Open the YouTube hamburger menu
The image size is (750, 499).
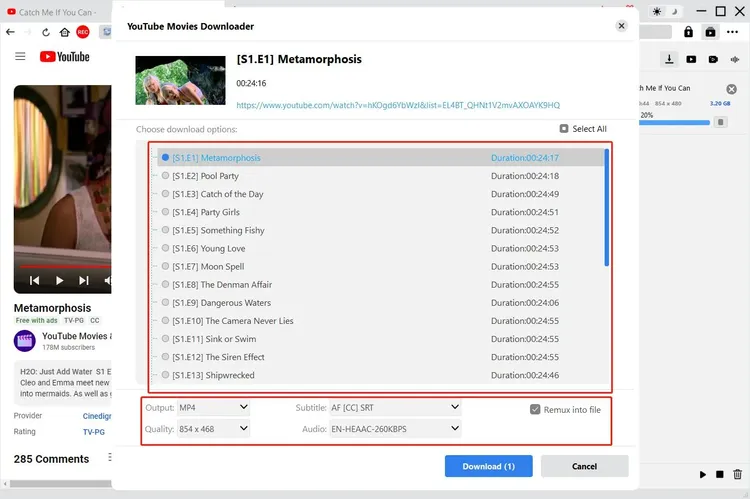tap(20, 57)
